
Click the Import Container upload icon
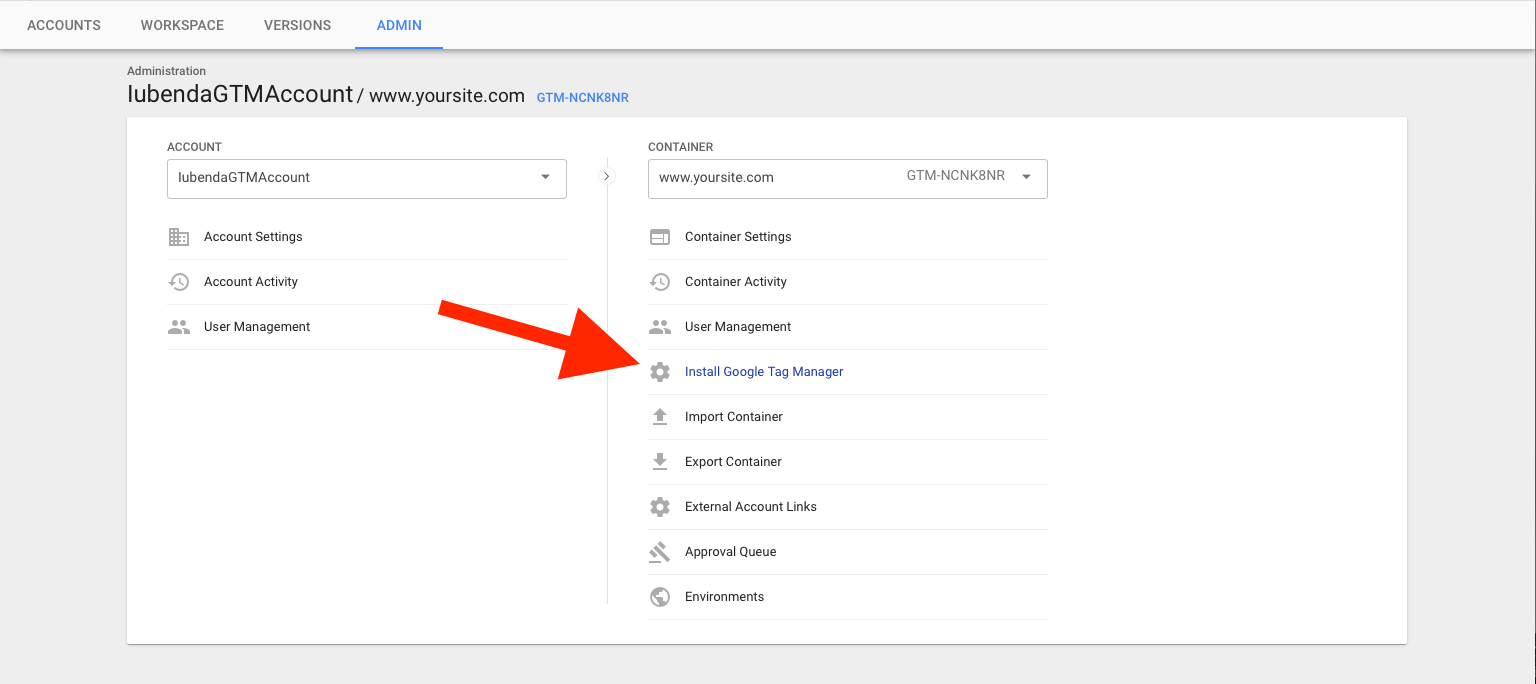click(x=660, y=416)
